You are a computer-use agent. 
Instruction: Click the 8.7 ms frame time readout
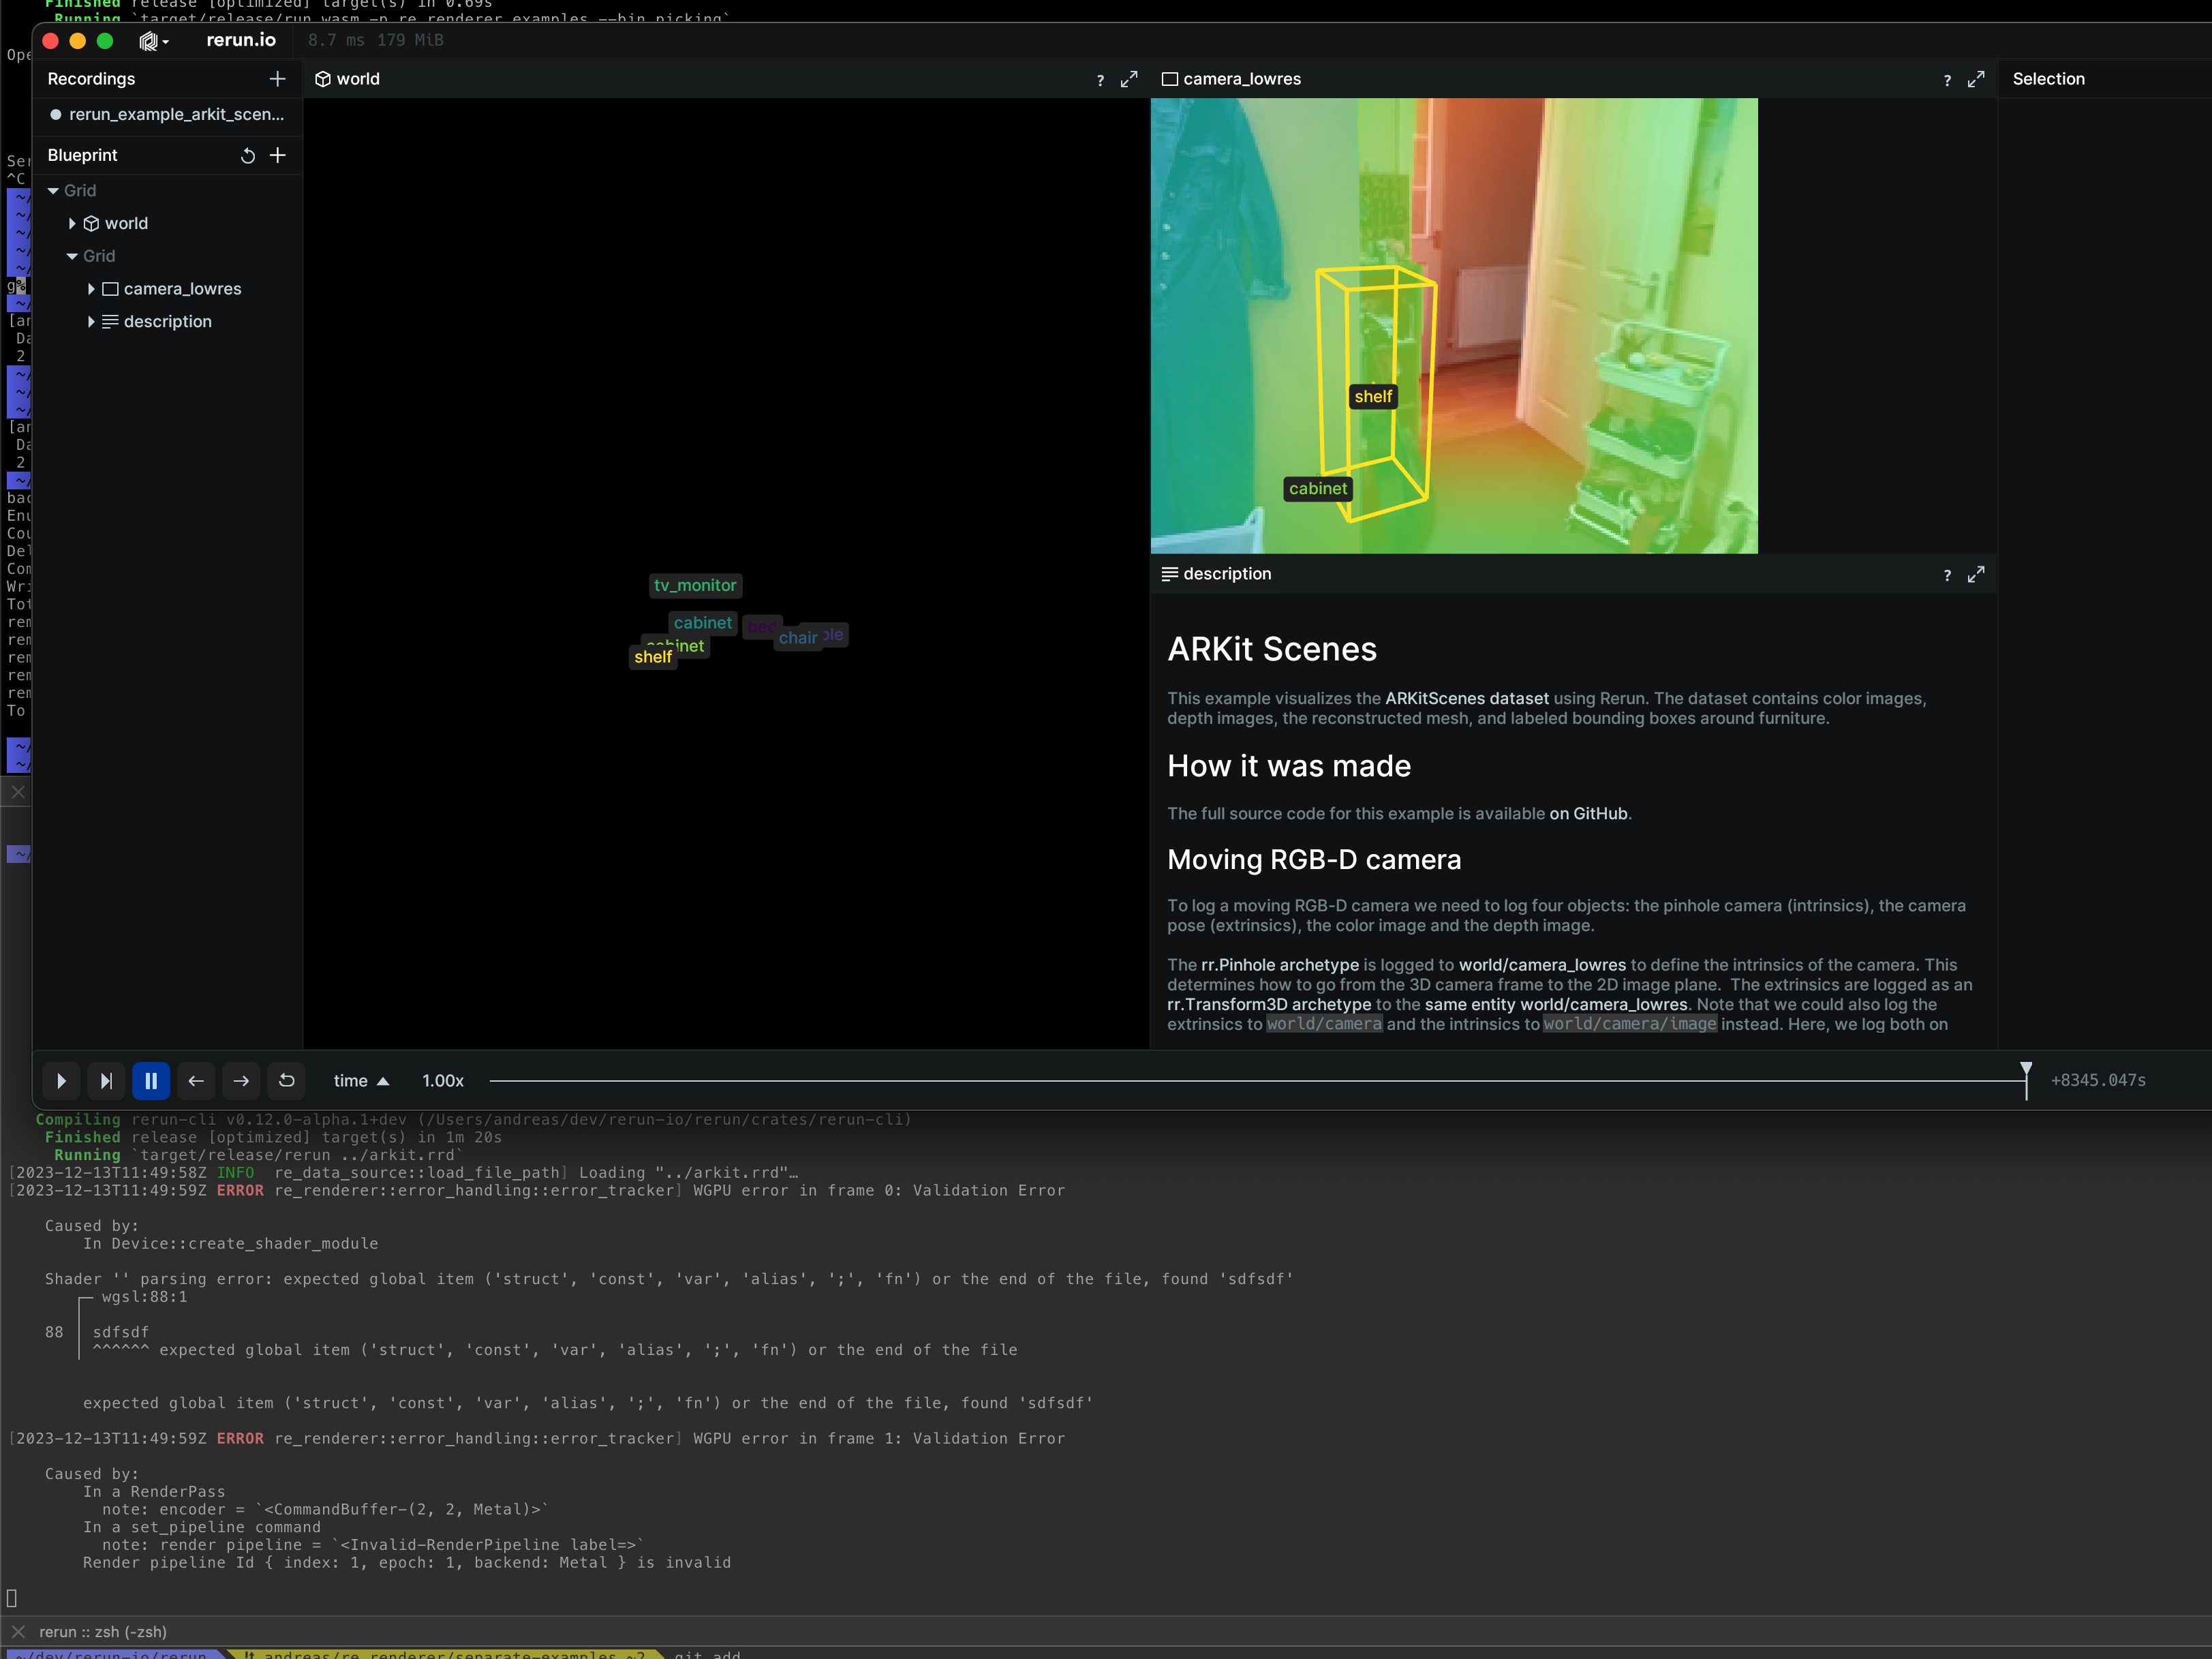pyautogui.click(x=336, y=40)
